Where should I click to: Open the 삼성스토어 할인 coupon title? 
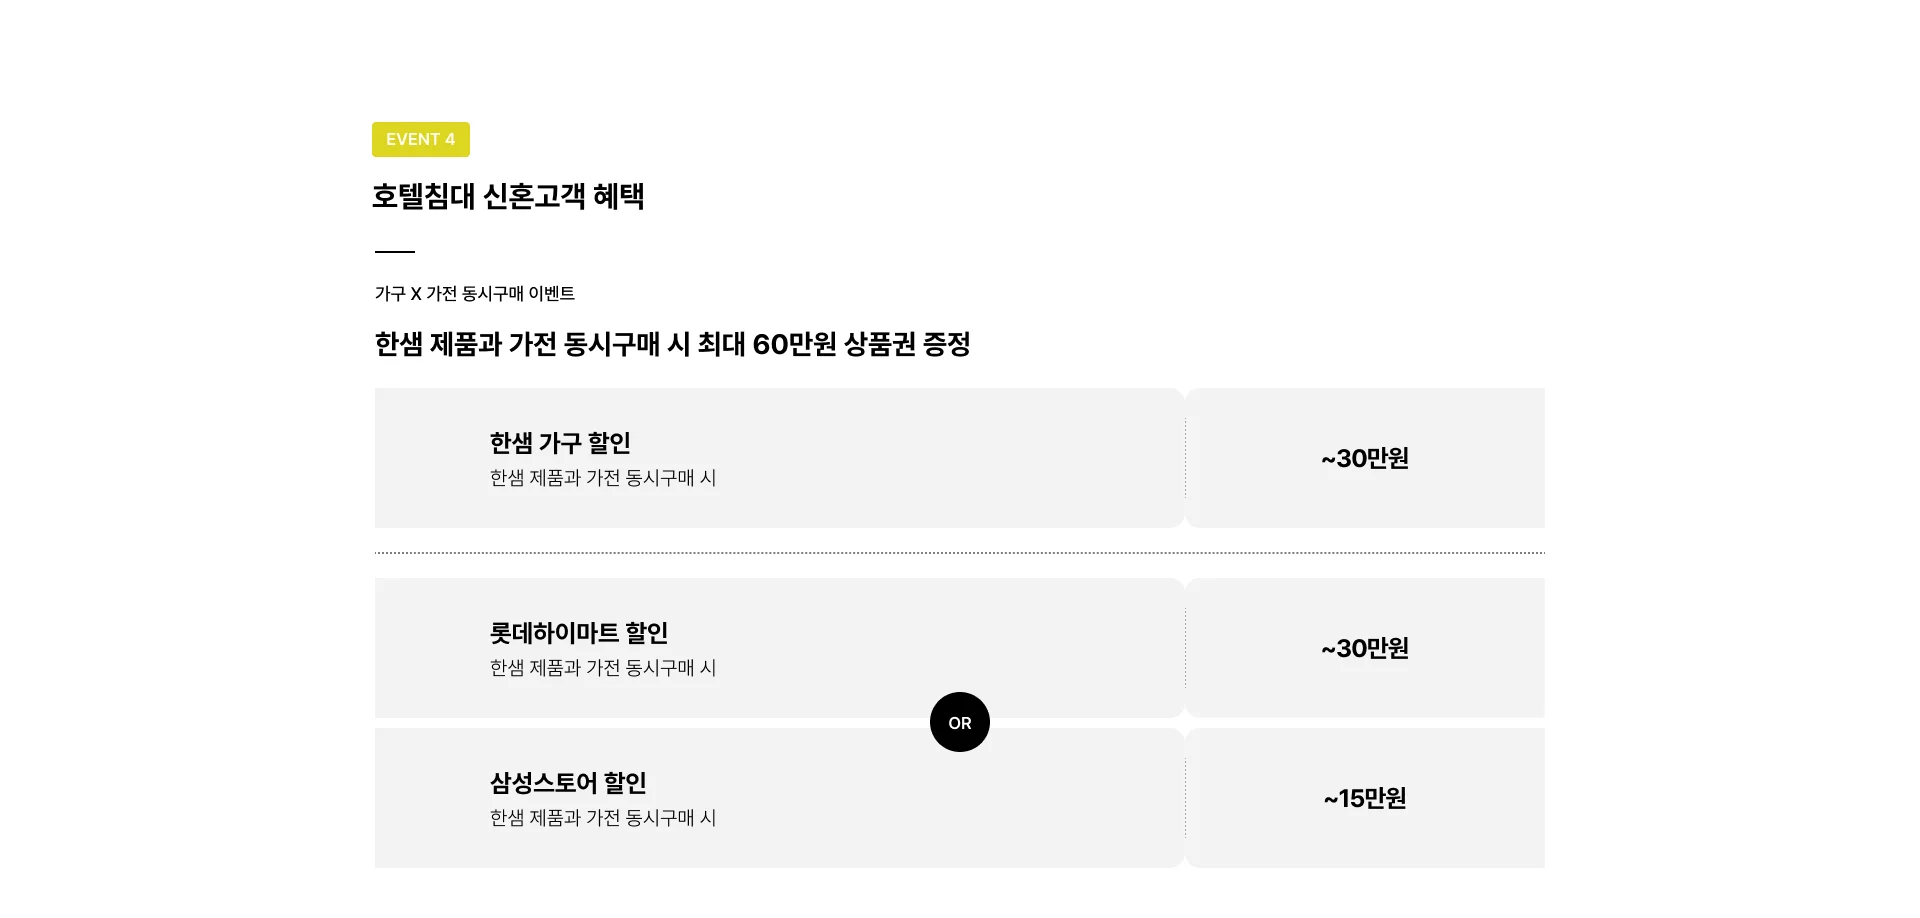[x=567, y=783]
